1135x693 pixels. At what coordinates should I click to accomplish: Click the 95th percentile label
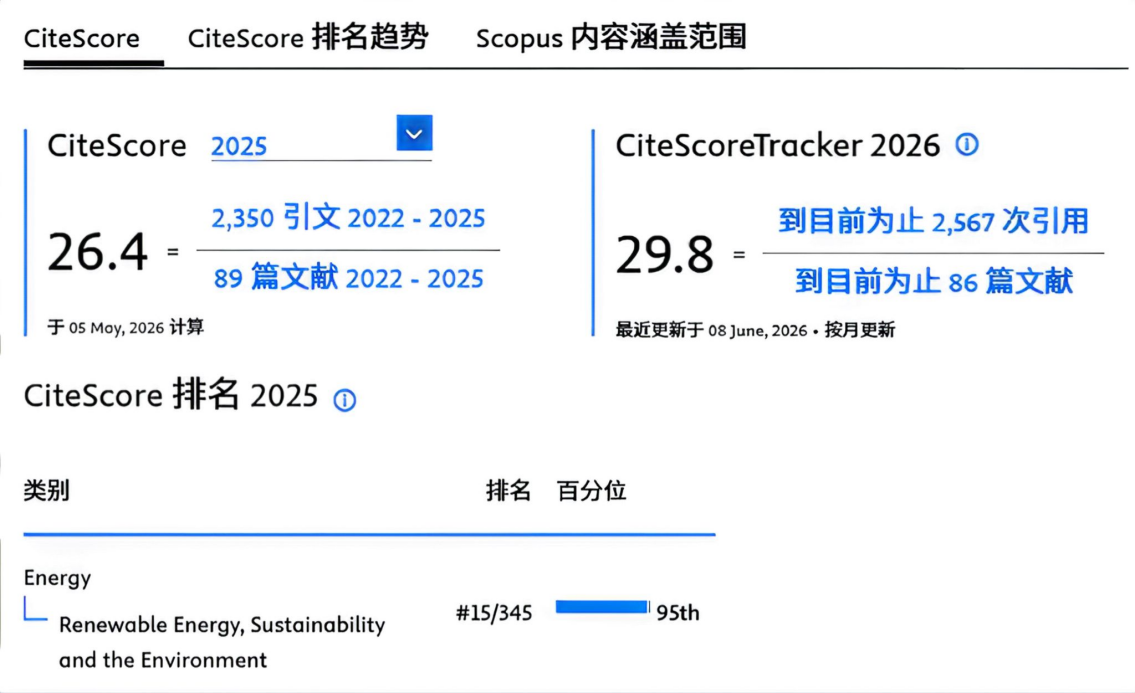(678, 613)
